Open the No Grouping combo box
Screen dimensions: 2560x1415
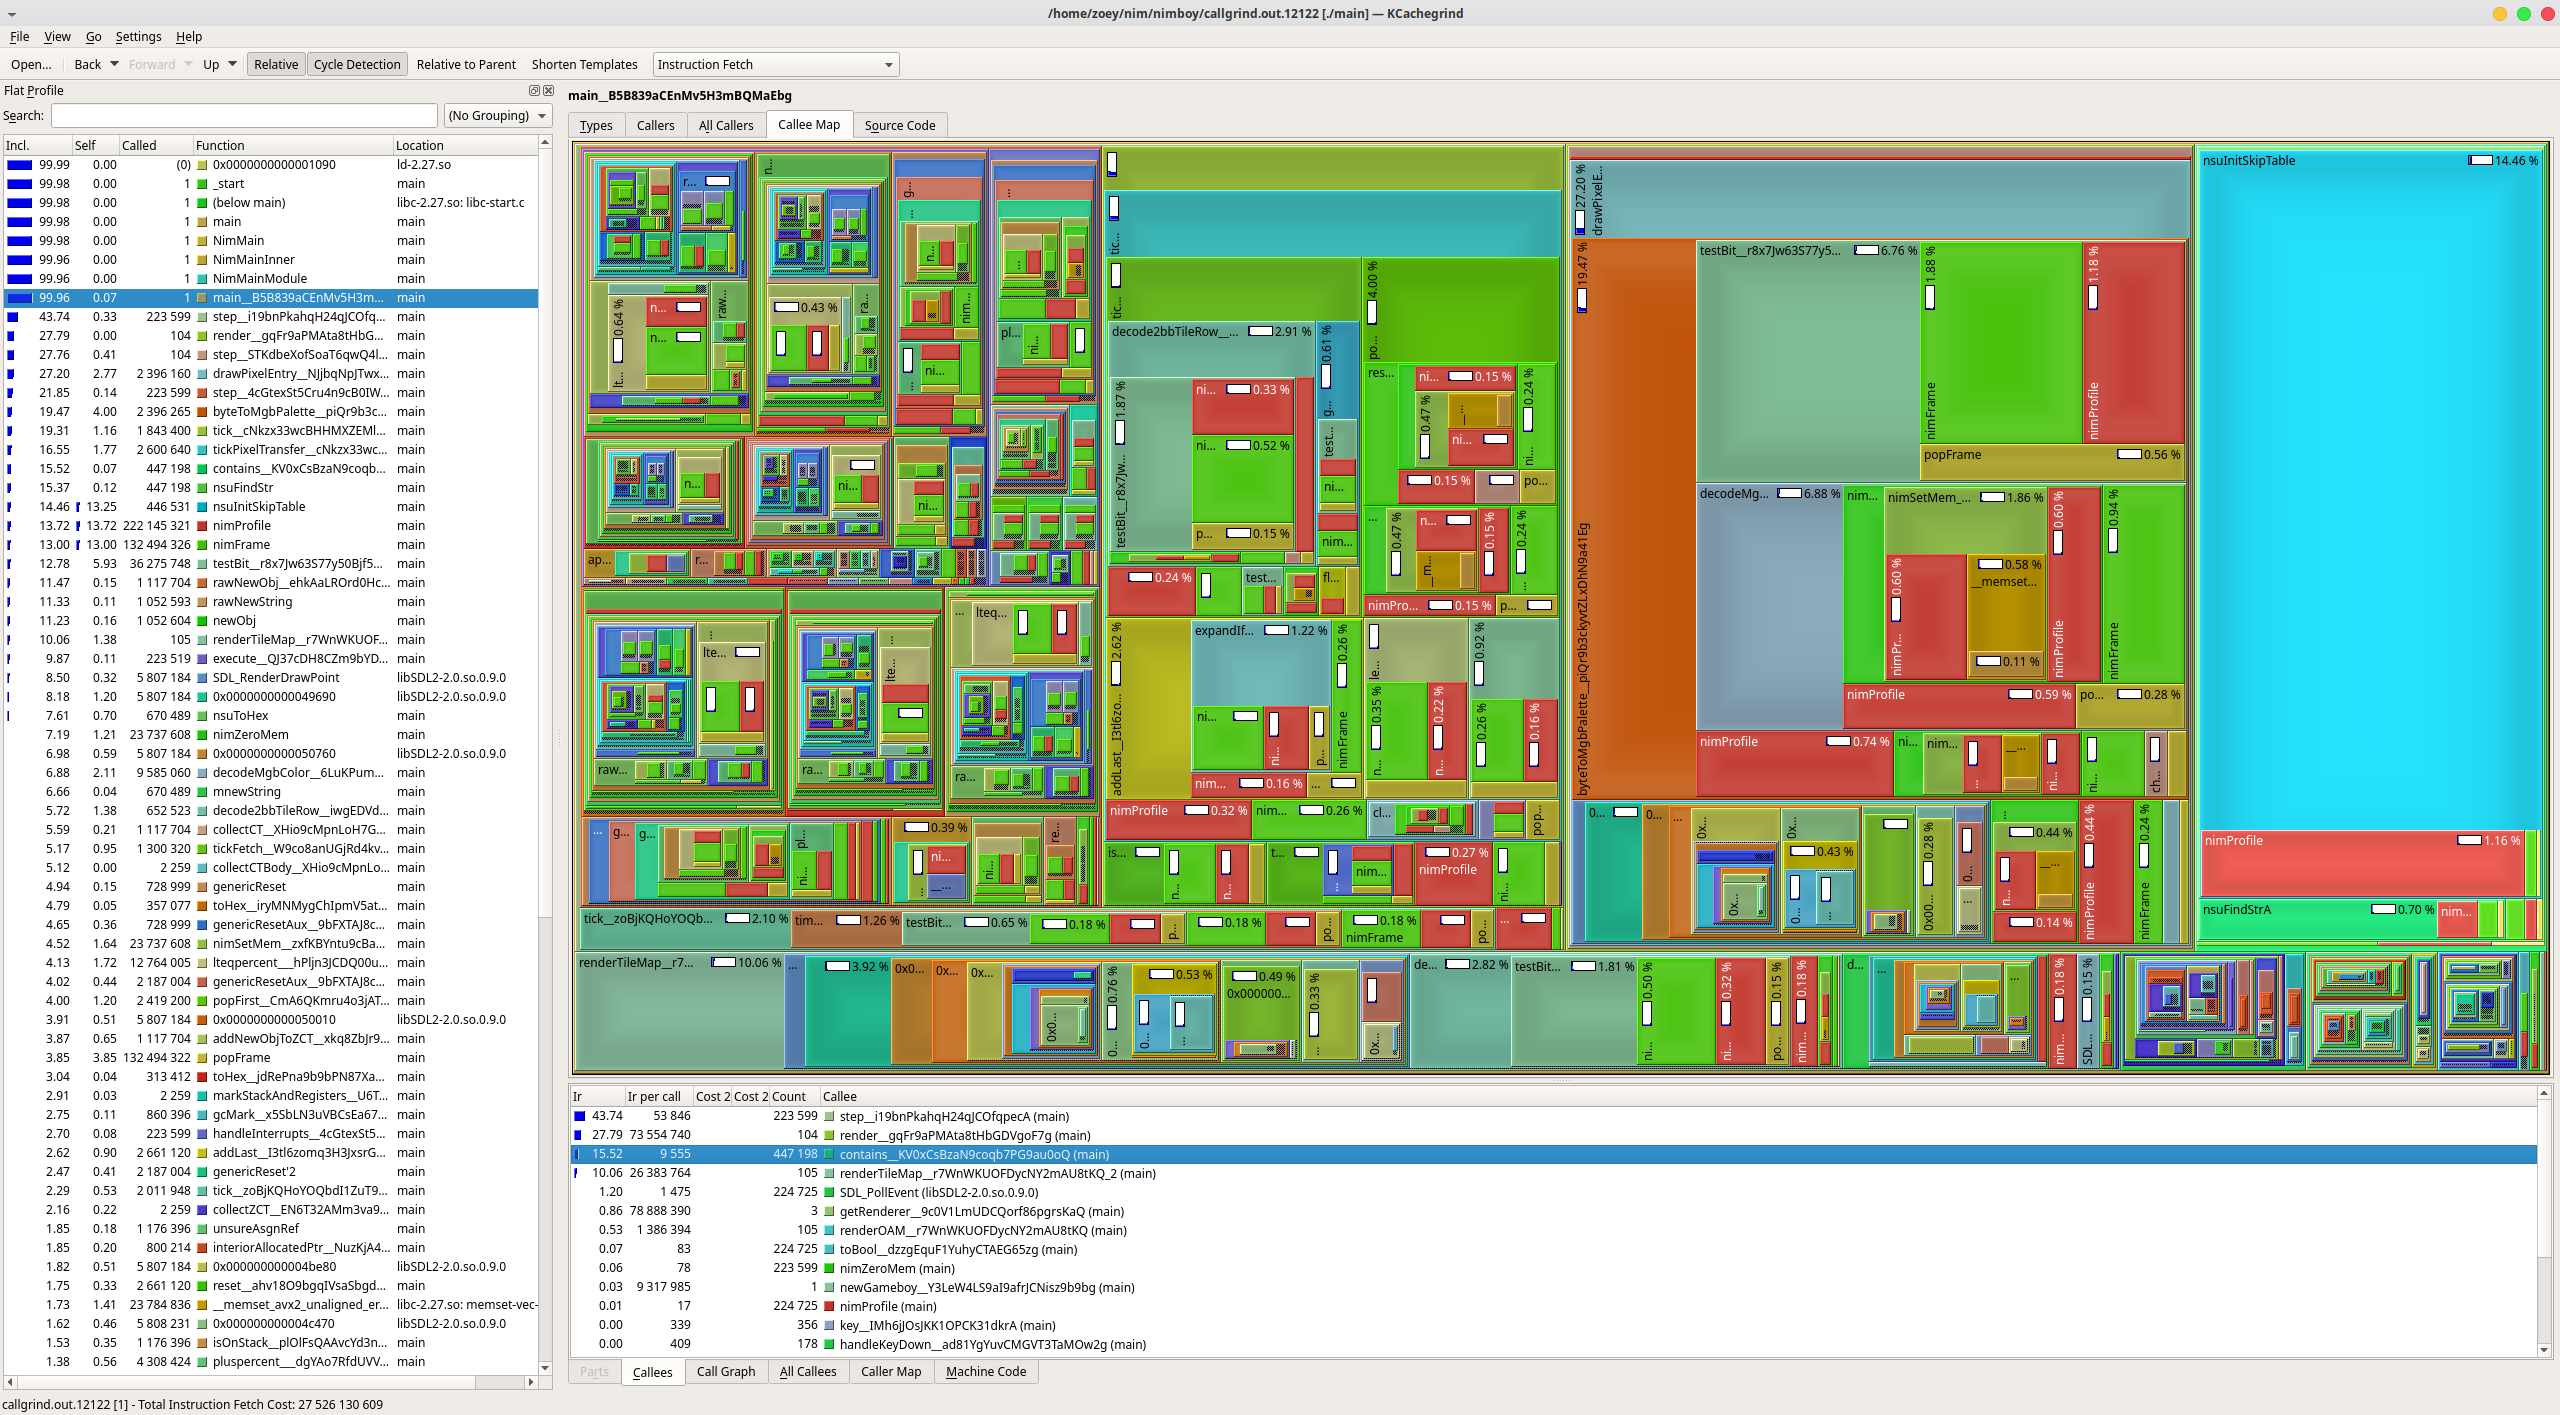click(497, 116)
